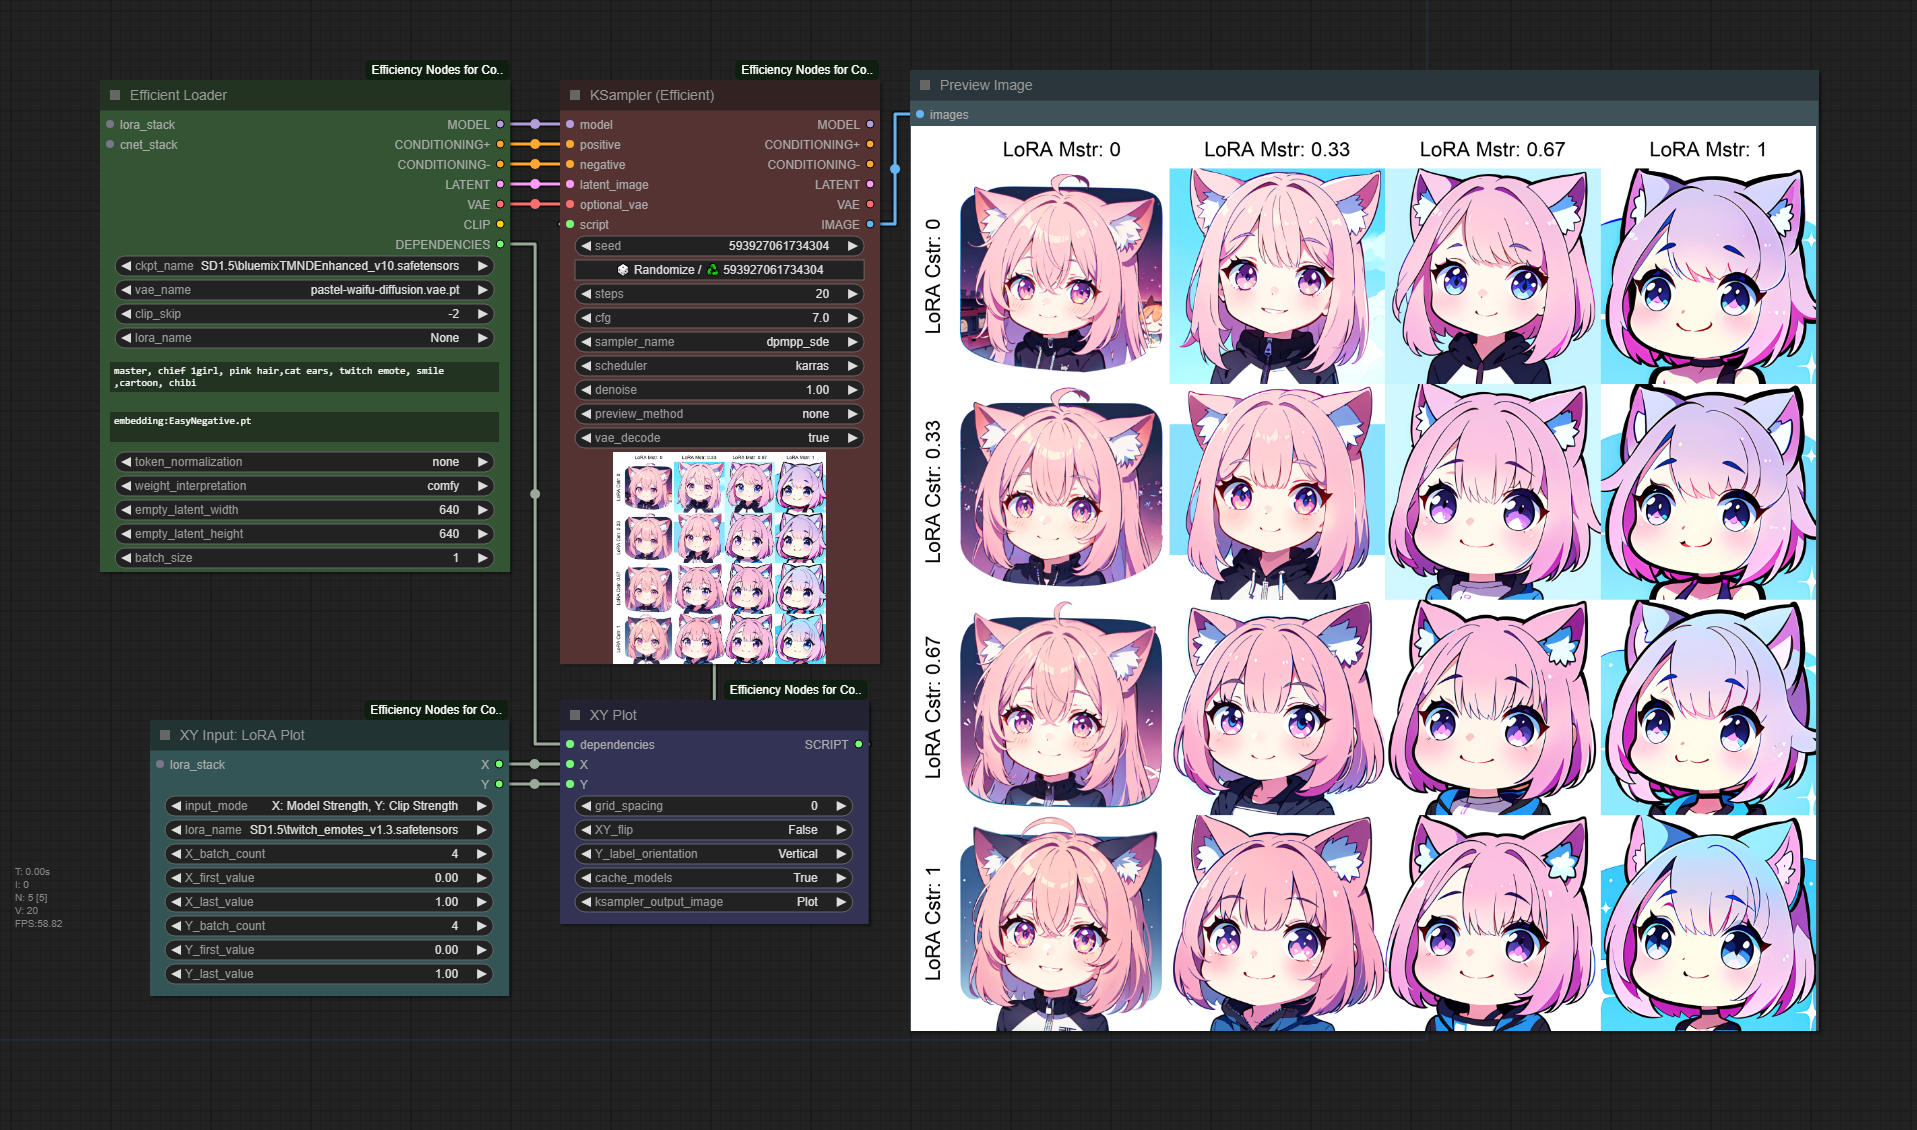The height and width of the screenshot is (1130, 1917).
Task: Toggle the cache_models True setting
Action: 714,878
